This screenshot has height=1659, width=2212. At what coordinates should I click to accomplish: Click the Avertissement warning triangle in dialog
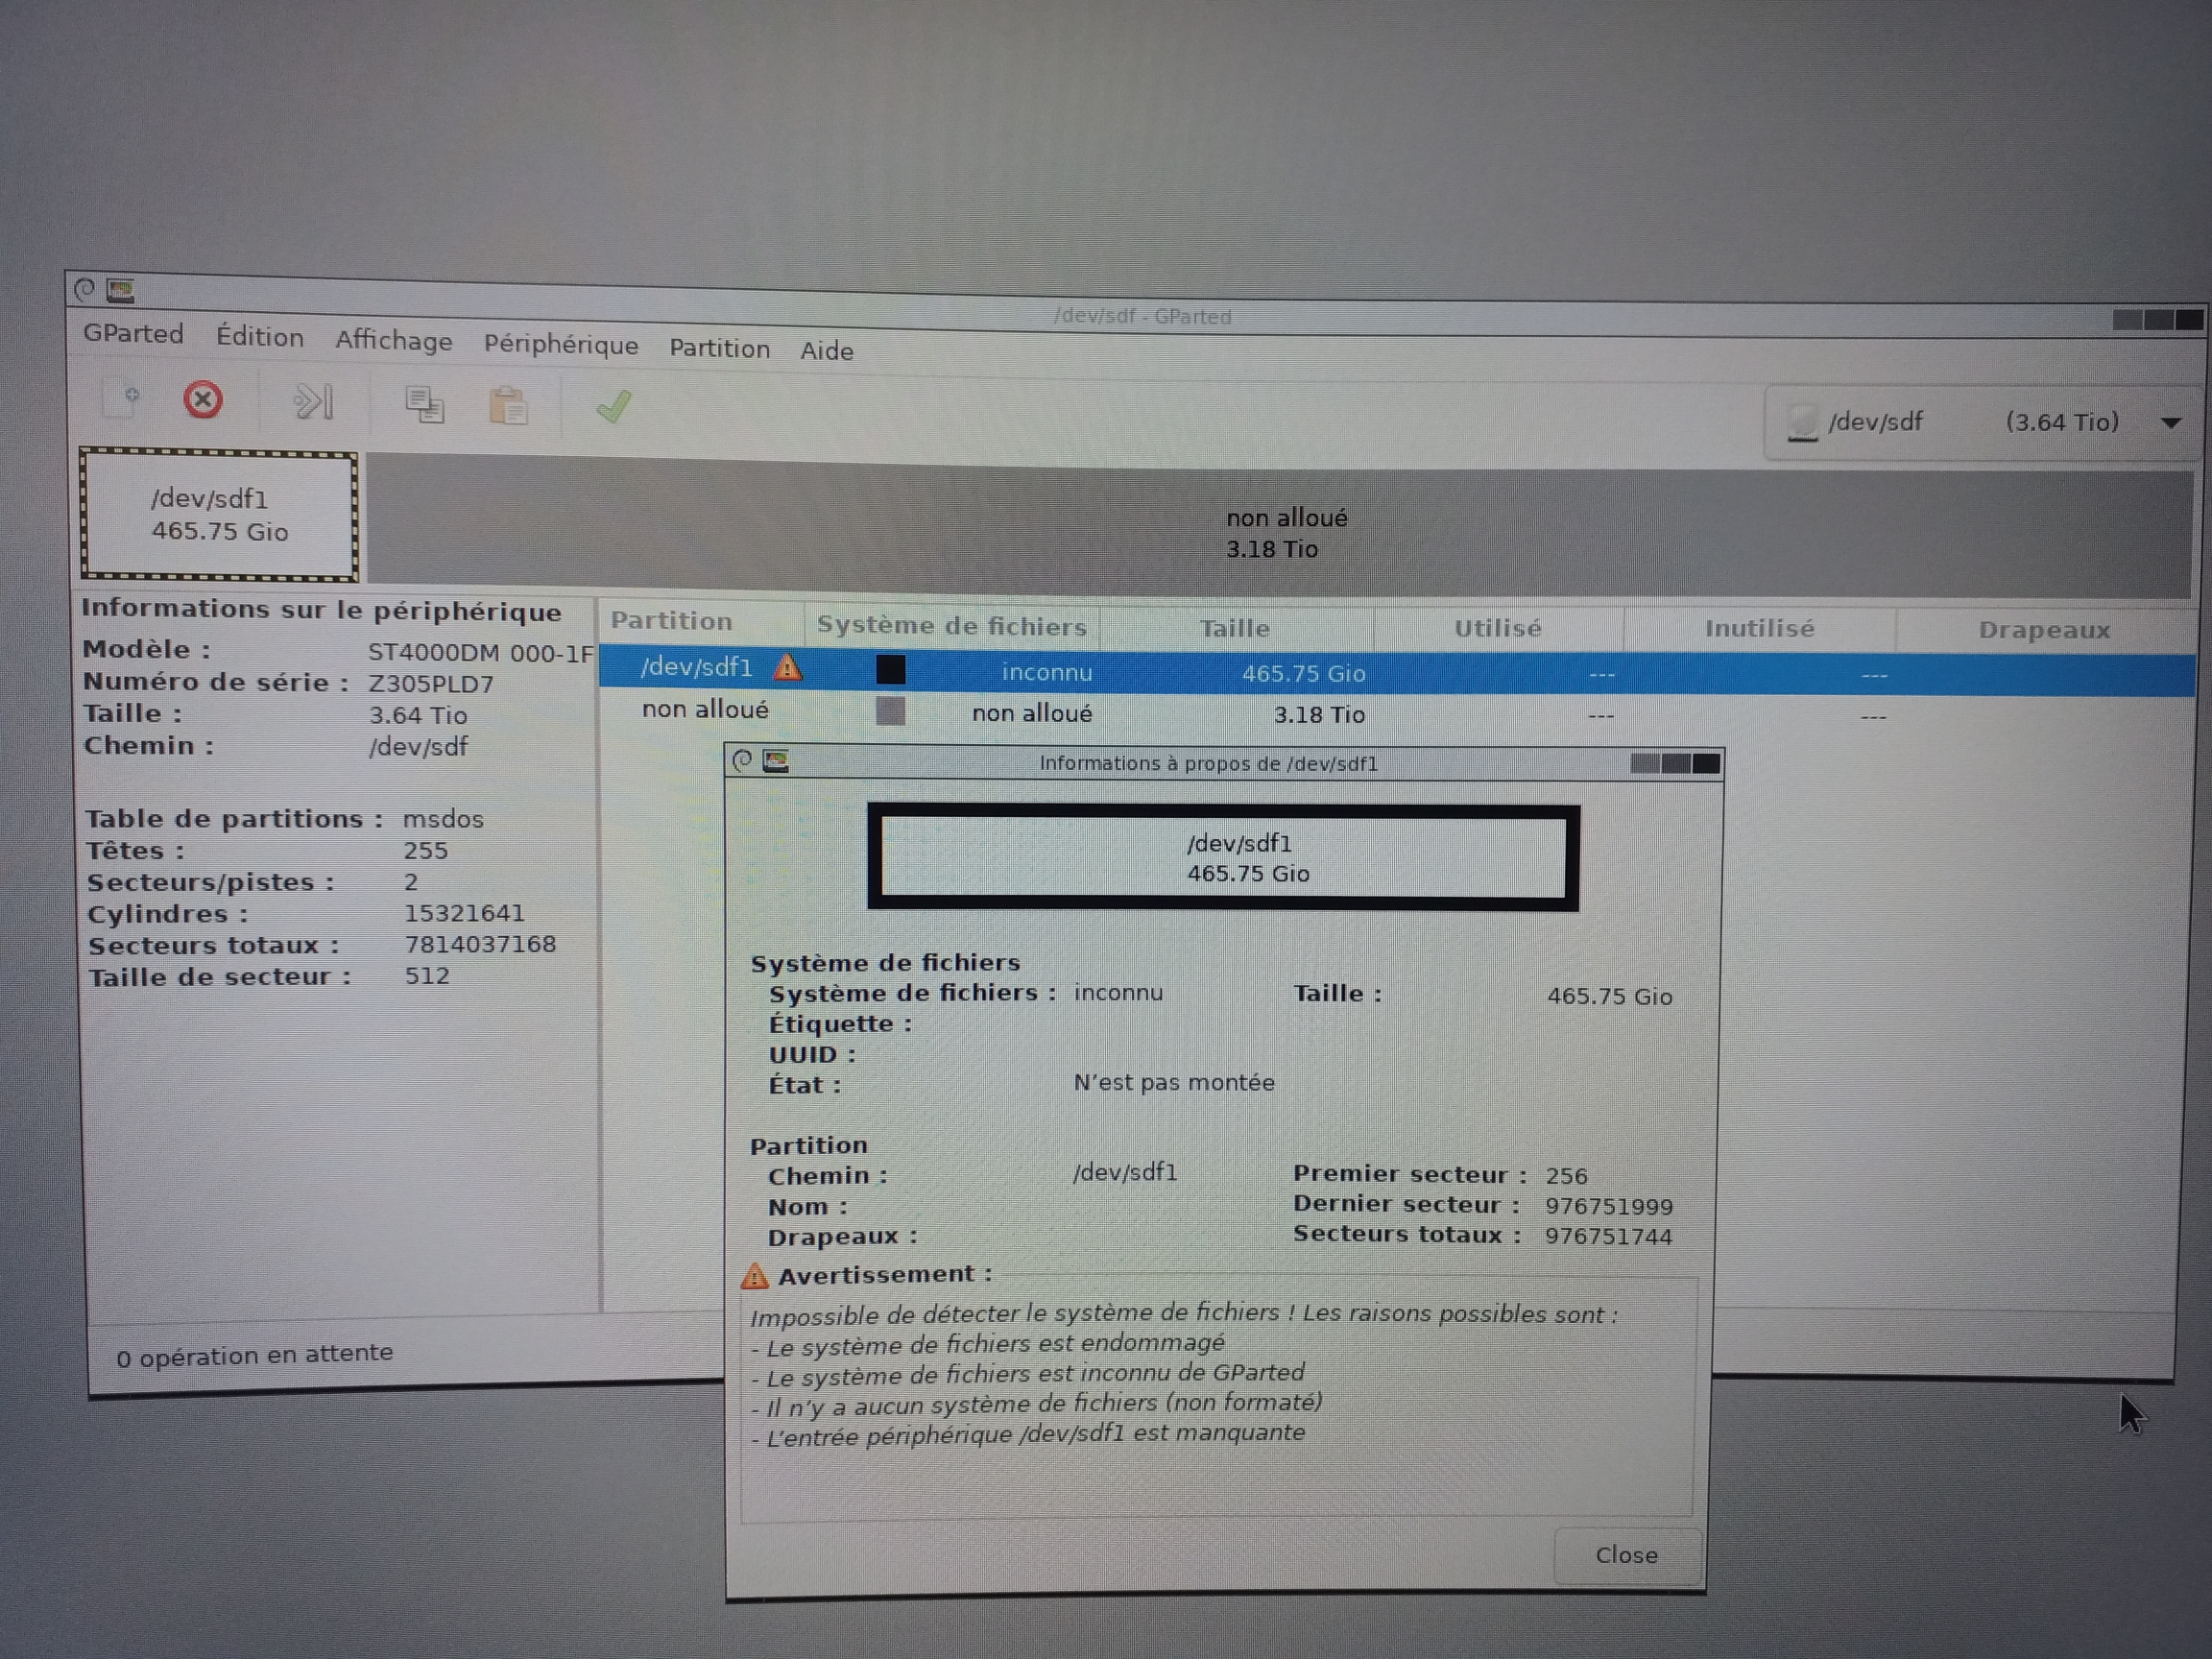pos(755,1276)
